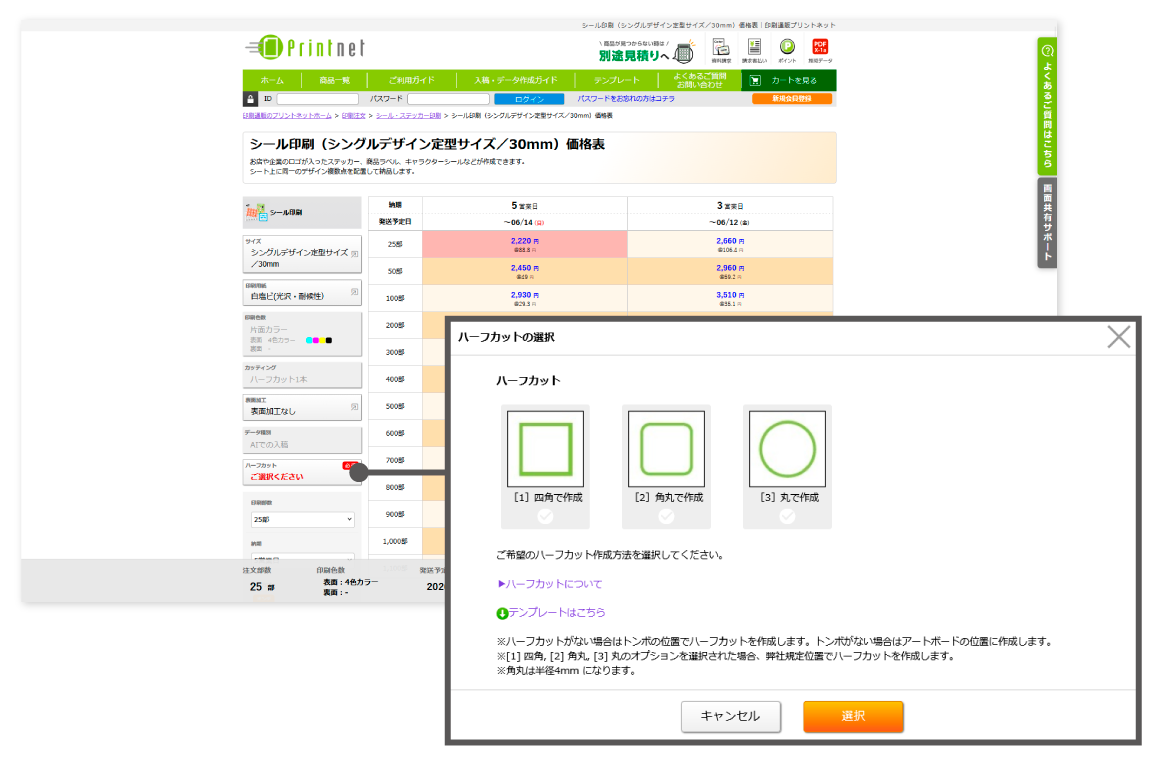Open the 別途見積り calculator banner

(647, 52)
